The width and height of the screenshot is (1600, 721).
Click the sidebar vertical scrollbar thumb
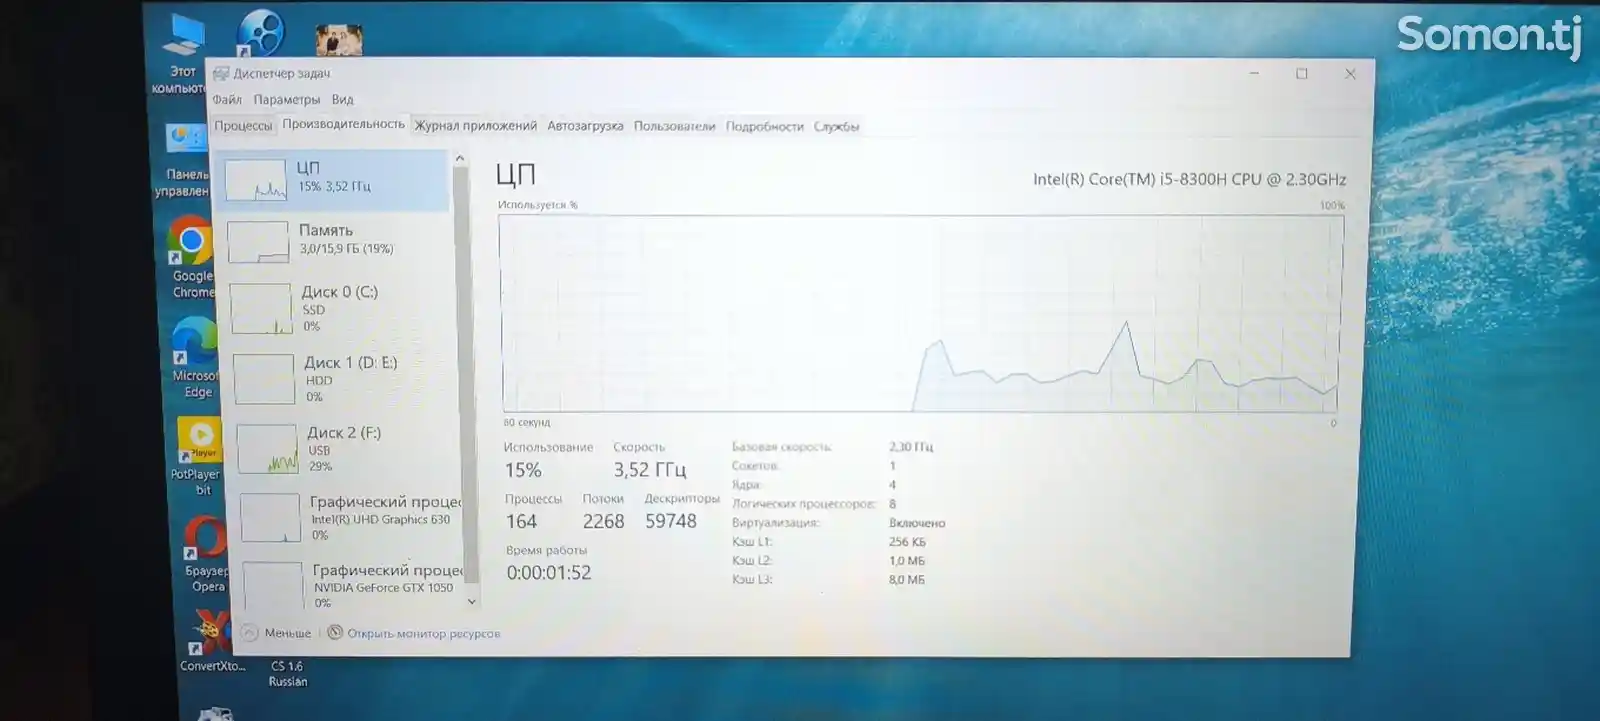tap(466, 375)
